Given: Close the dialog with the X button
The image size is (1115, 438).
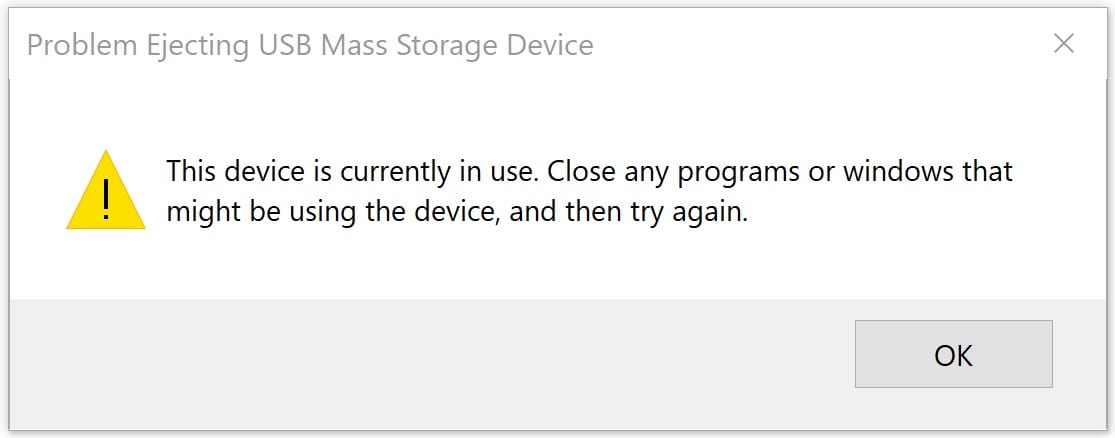Looking at the screenshot, I should [1064, 44].
